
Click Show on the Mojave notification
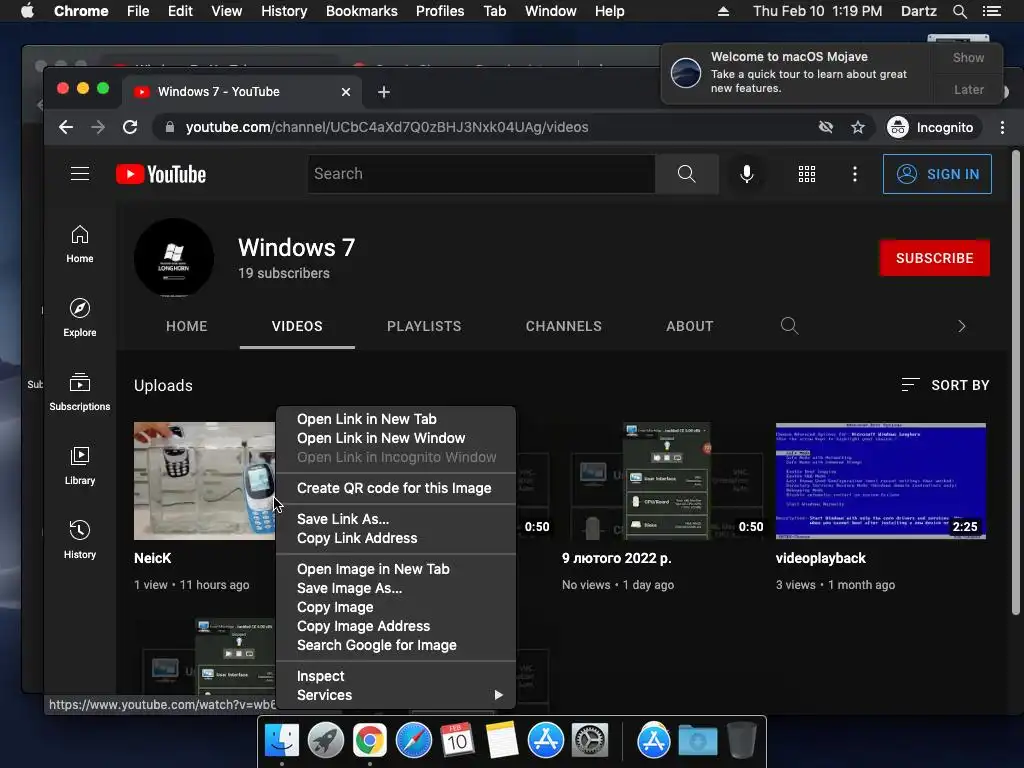(x=968, y=57)
